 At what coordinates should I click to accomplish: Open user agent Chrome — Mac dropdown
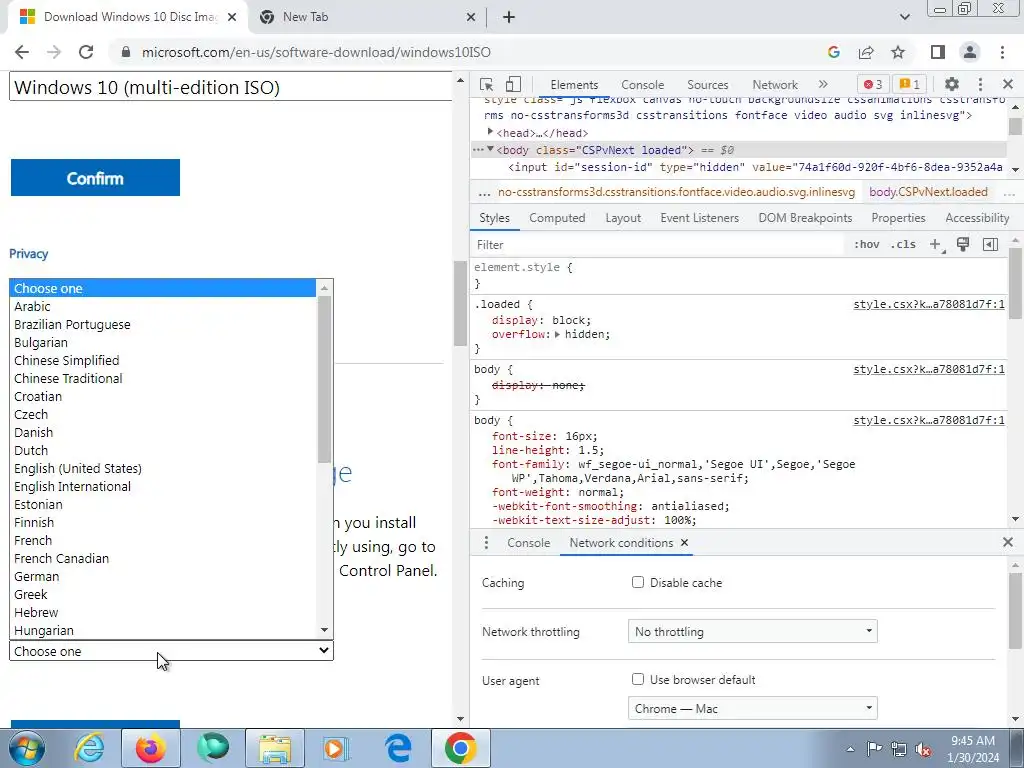point(752,709)
